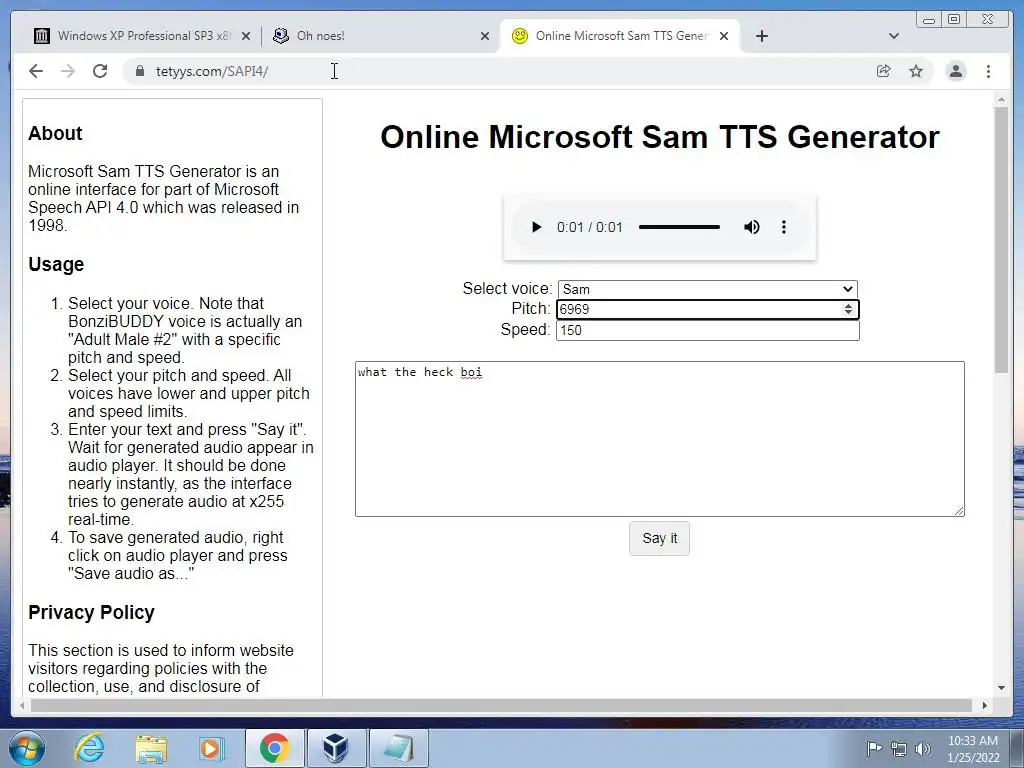Click the "Privacy Policy" heading
Screen dimensions: 1024x768
(x=91, y=613)
